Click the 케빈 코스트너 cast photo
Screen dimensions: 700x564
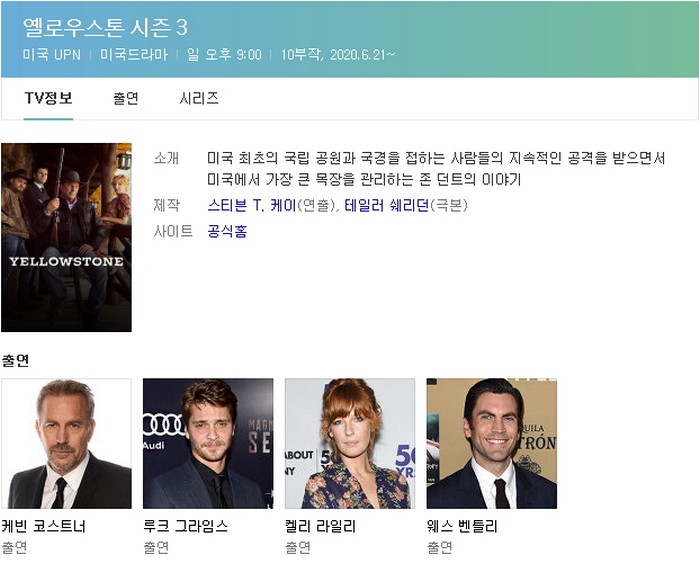66,443
